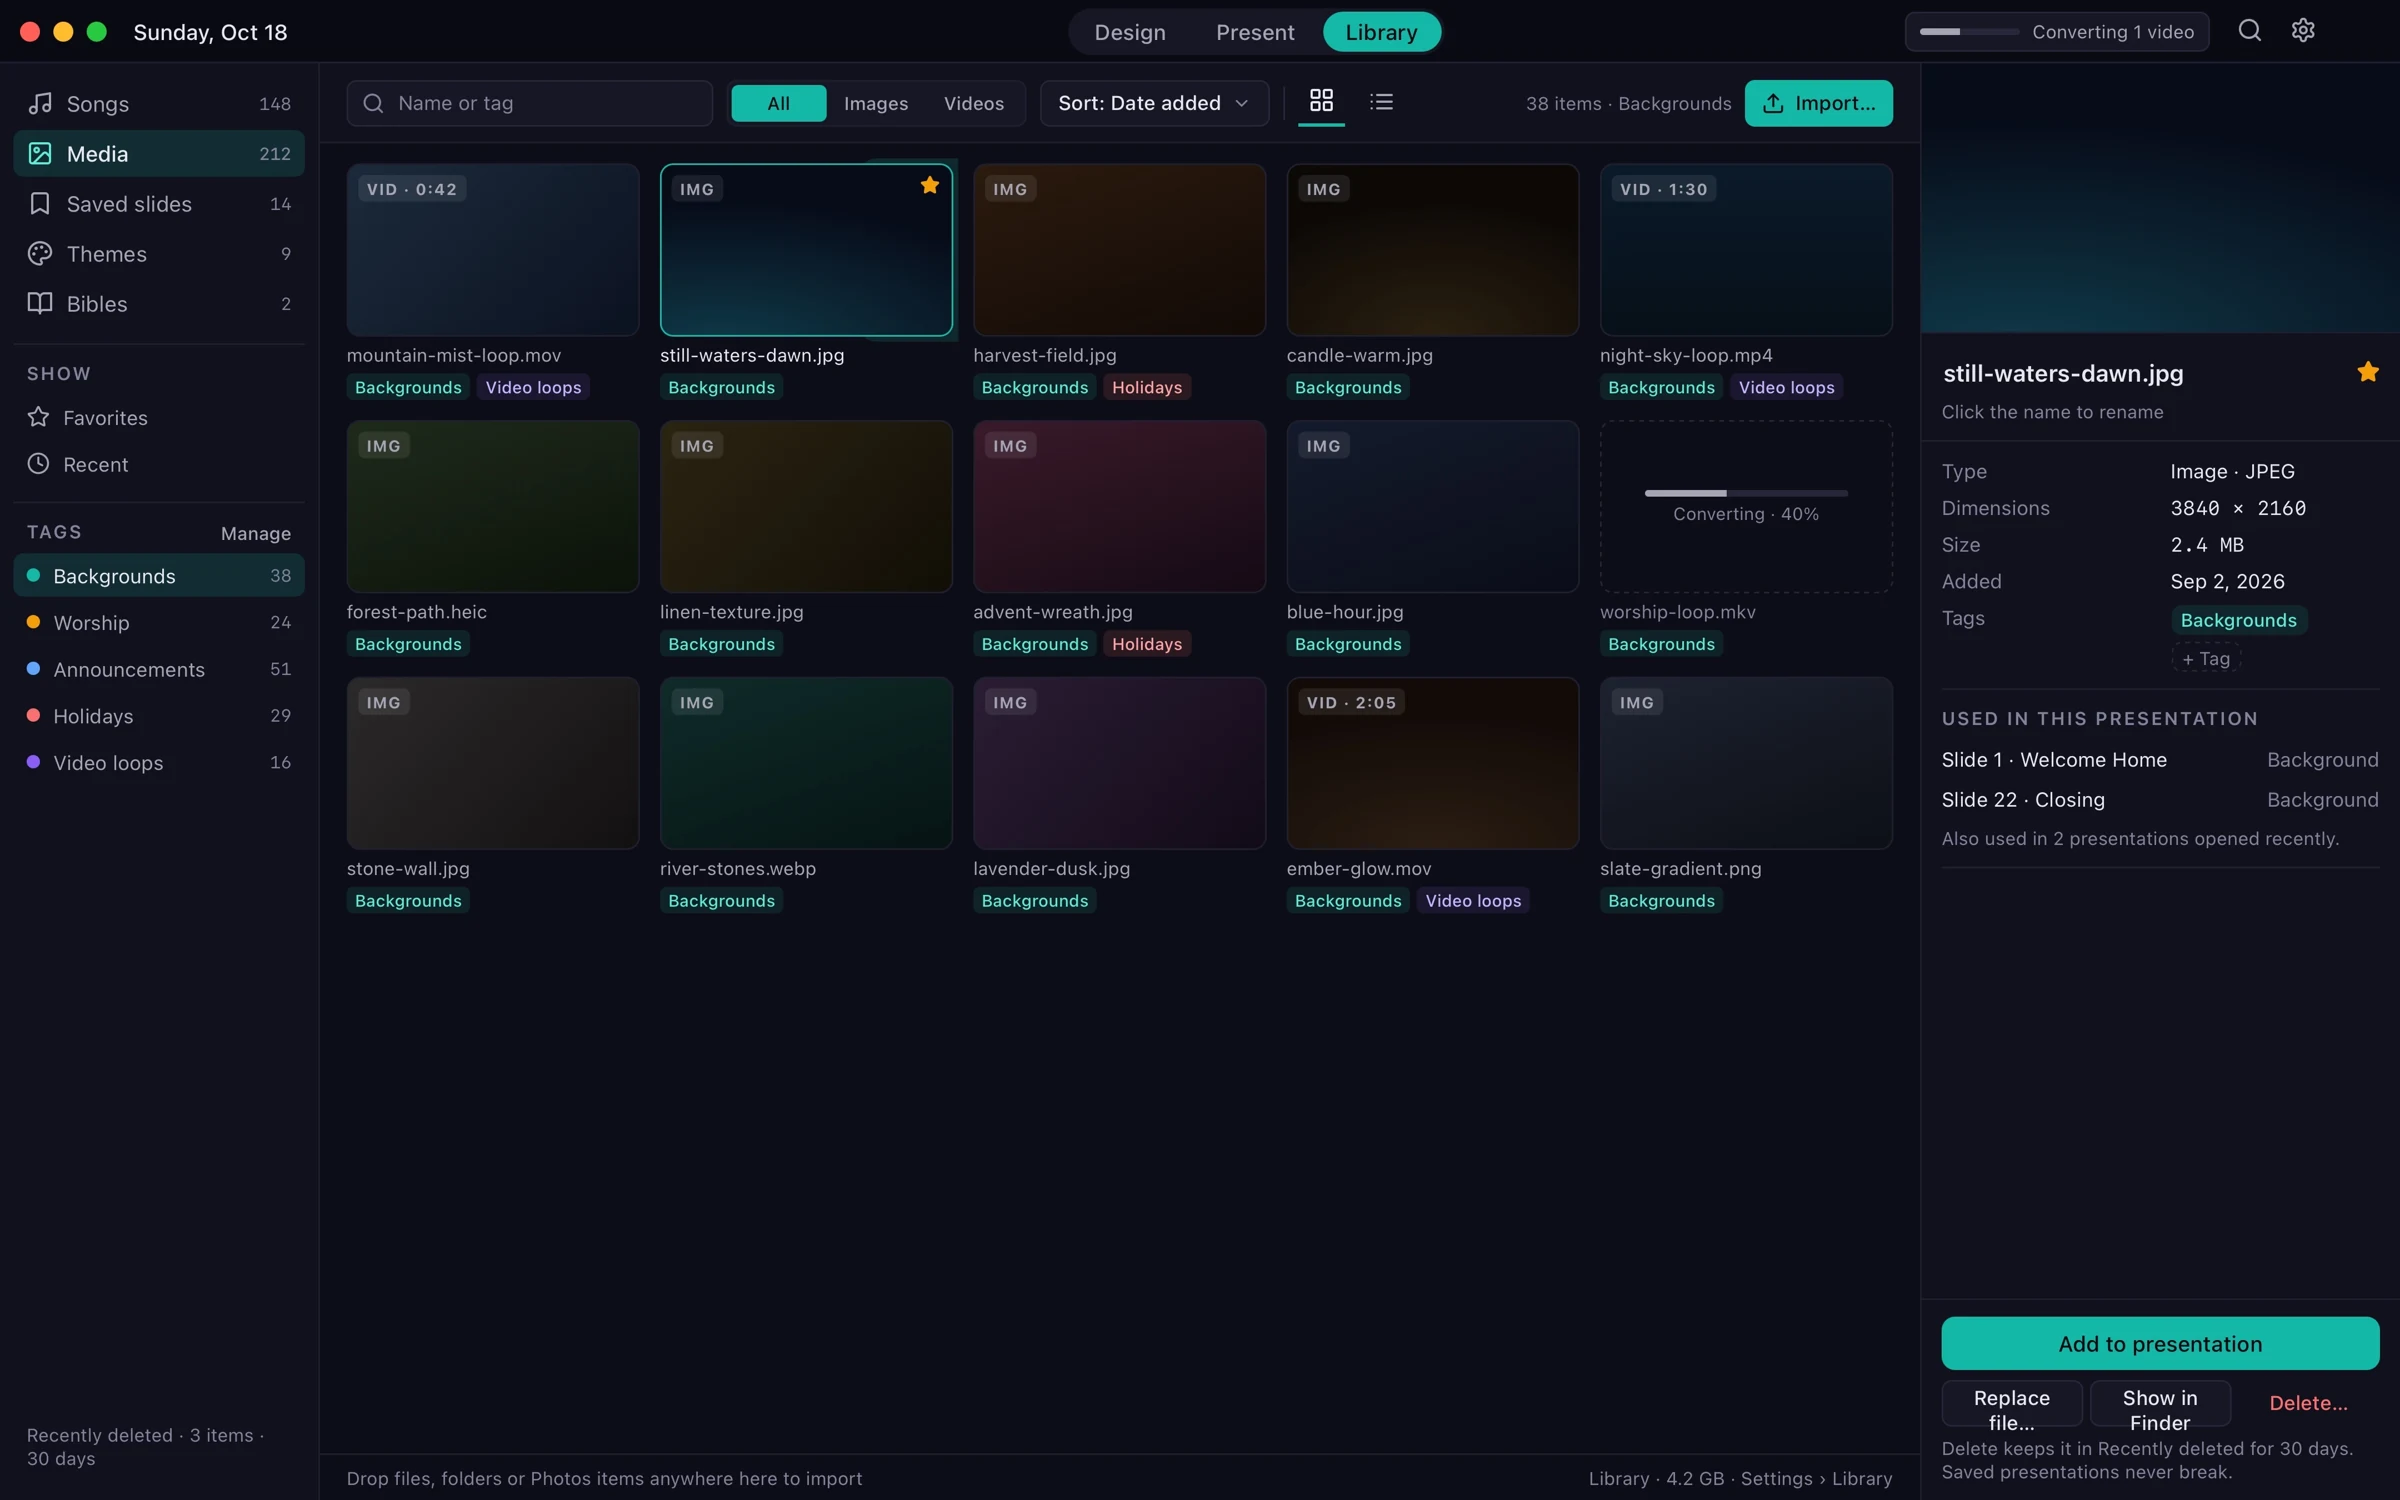Open Songs in the sidebar

[159, 104]
